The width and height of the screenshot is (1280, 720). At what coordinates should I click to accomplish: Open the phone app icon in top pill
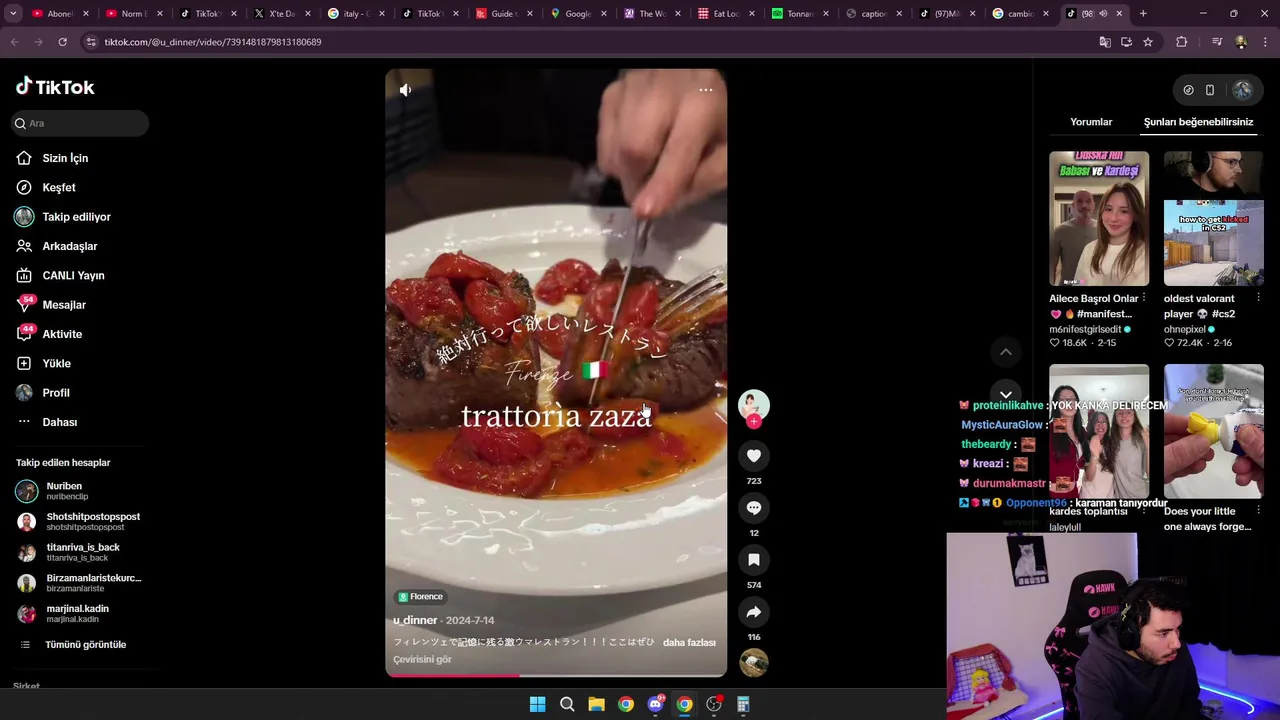pos(1210,90)
